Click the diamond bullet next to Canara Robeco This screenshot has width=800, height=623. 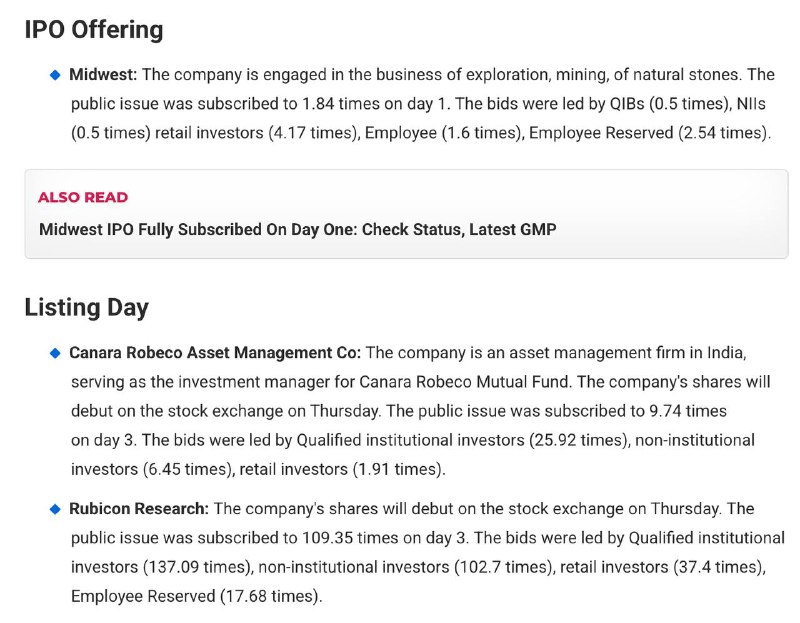(55, 353)
